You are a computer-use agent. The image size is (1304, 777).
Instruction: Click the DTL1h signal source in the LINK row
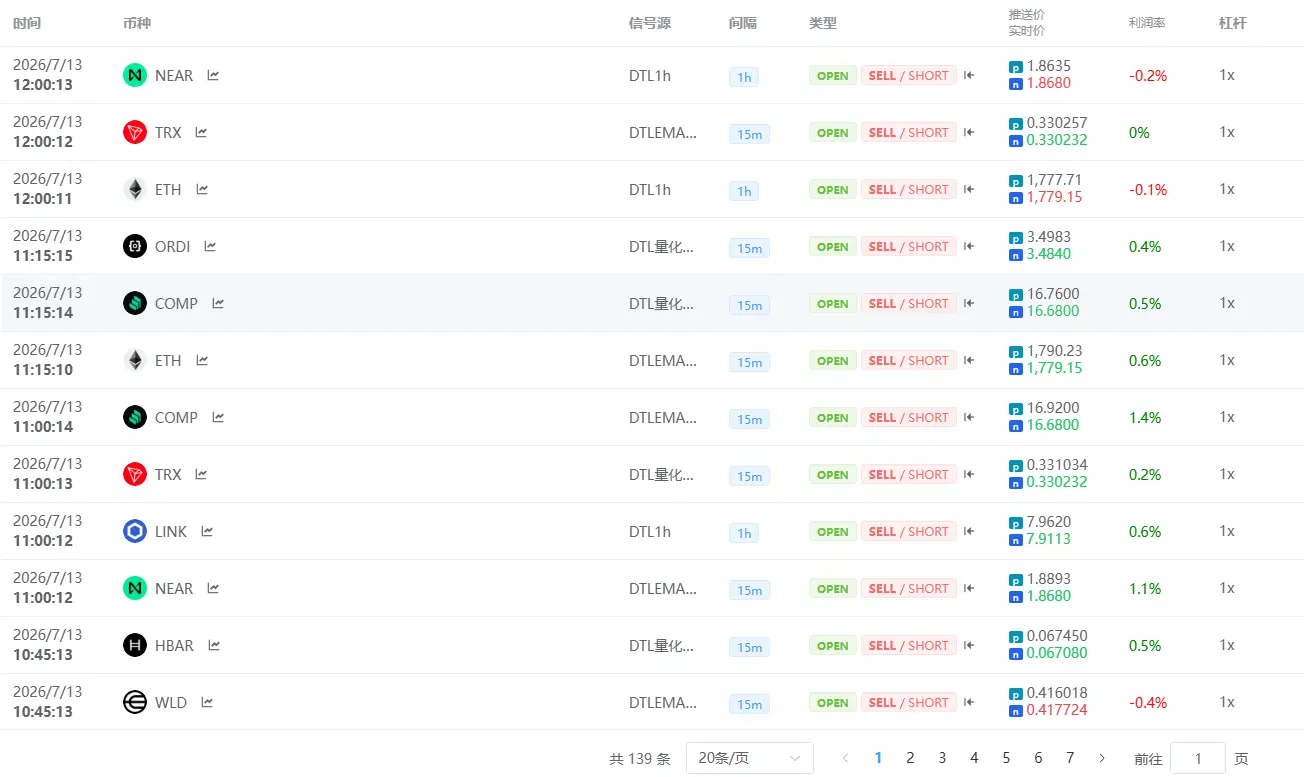pyautogui.click(x=650, y=531)
